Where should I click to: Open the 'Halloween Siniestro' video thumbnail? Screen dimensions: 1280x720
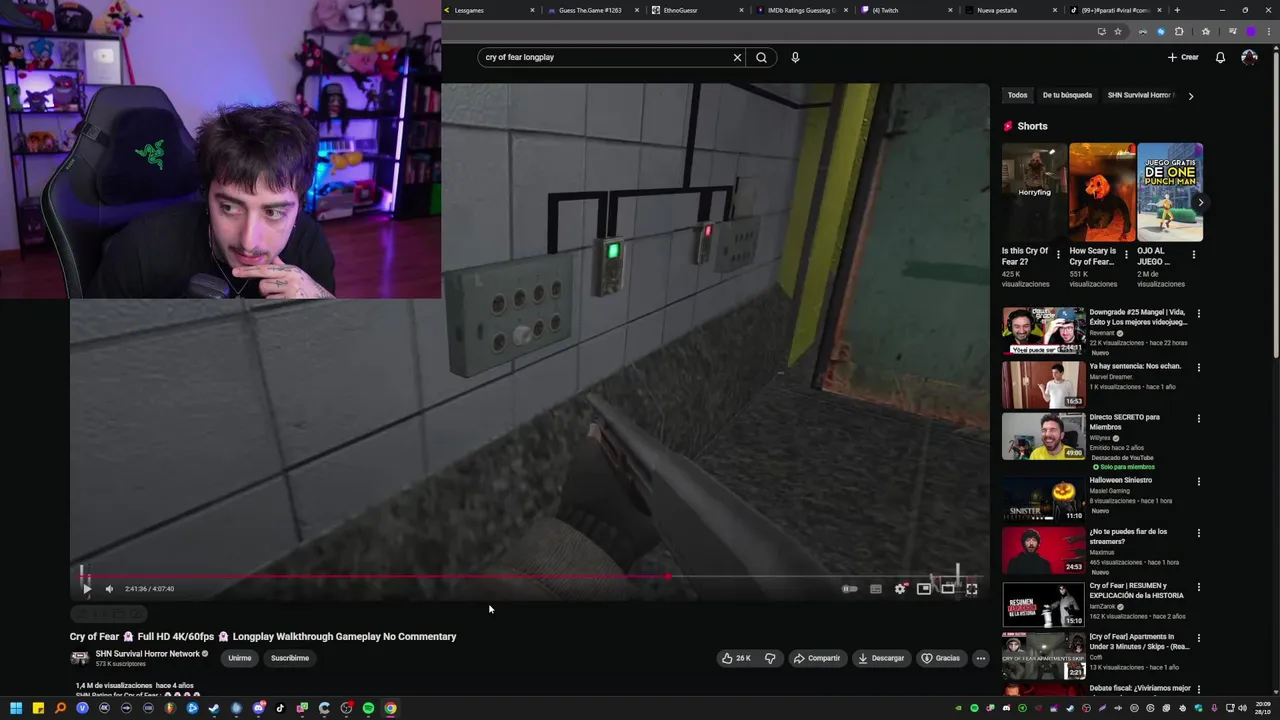1043,498
